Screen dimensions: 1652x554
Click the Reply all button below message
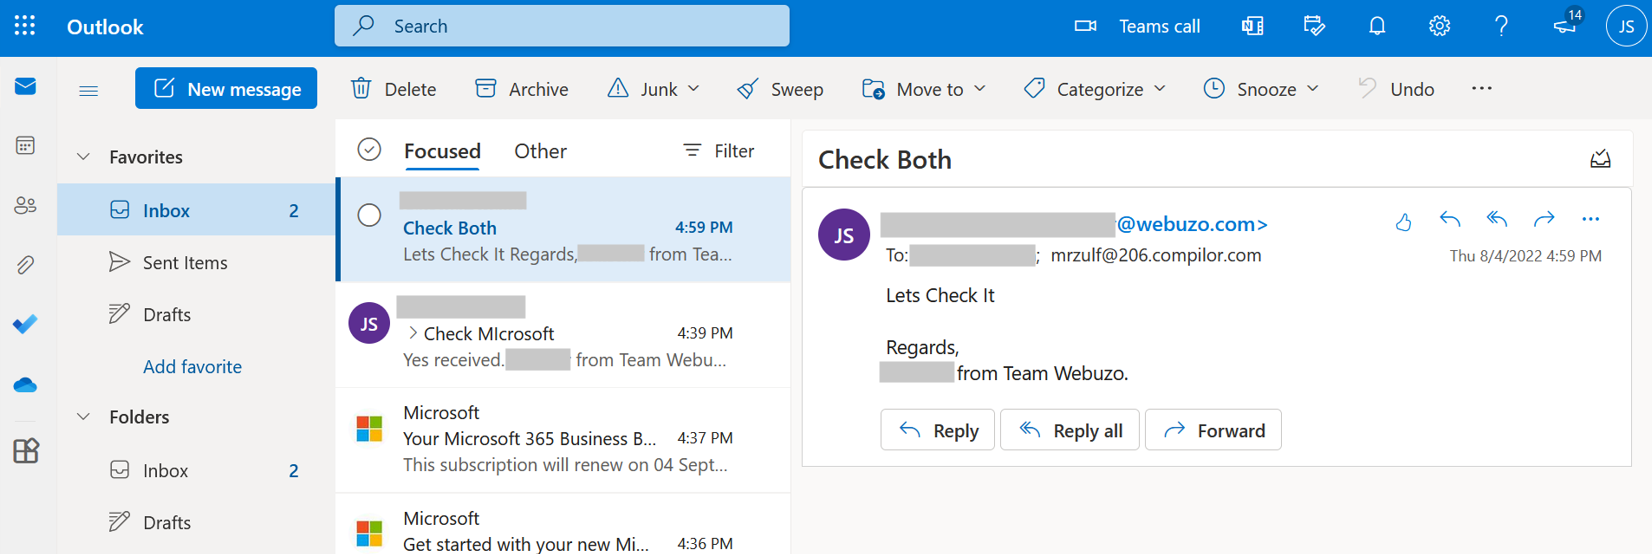pos(1069,431)
